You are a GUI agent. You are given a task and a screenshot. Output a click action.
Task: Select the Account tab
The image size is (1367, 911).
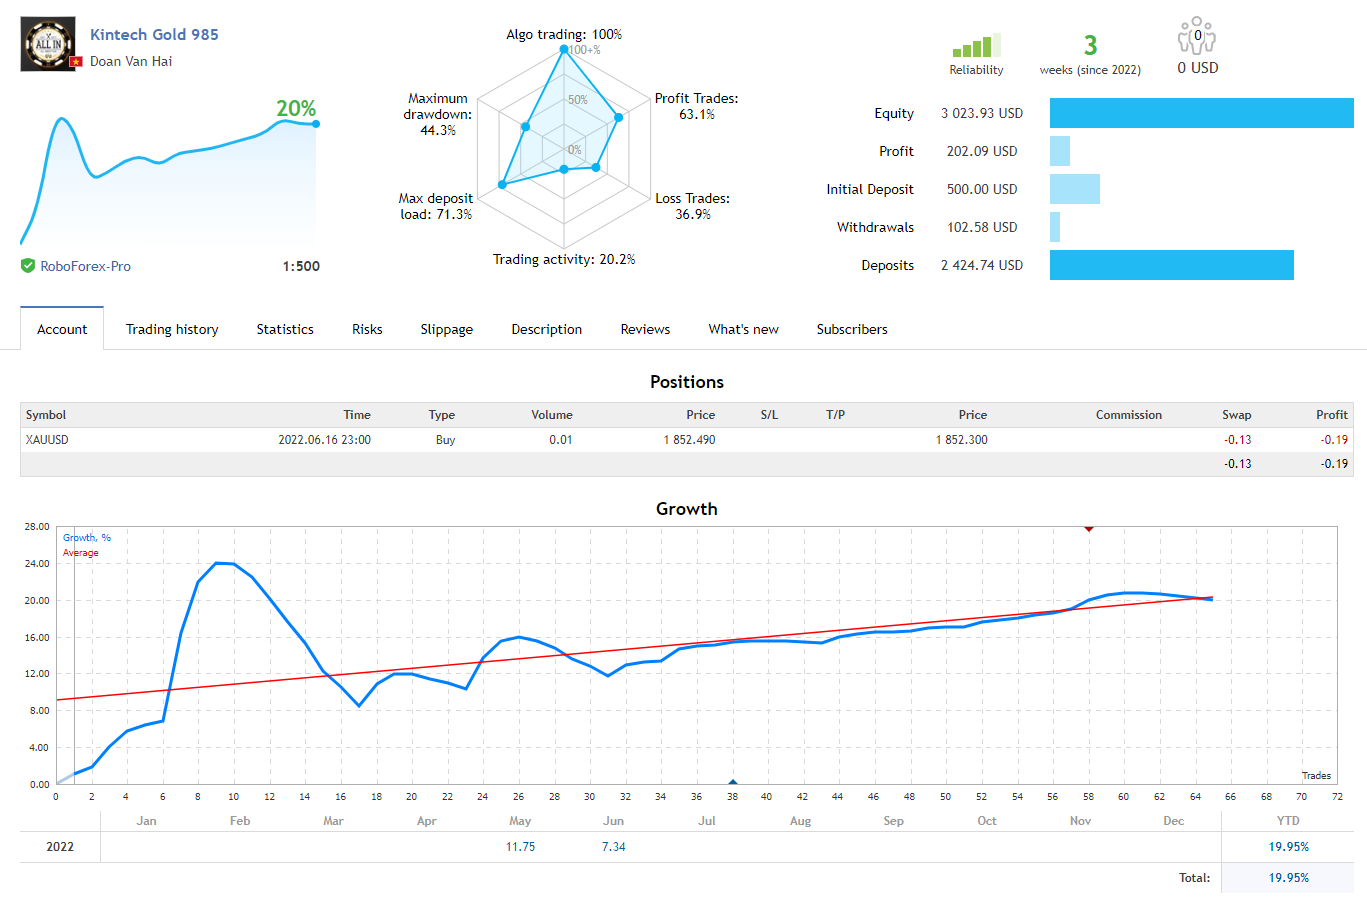coord(62,329)
